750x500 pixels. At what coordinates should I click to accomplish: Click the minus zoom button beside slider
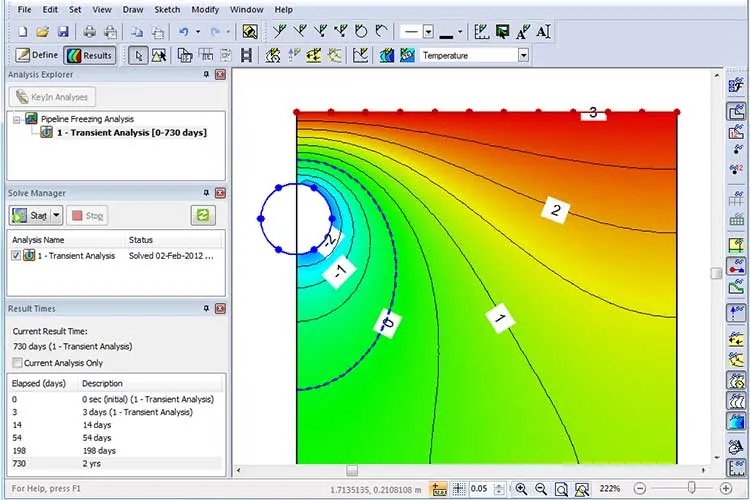tap(640, 489)
